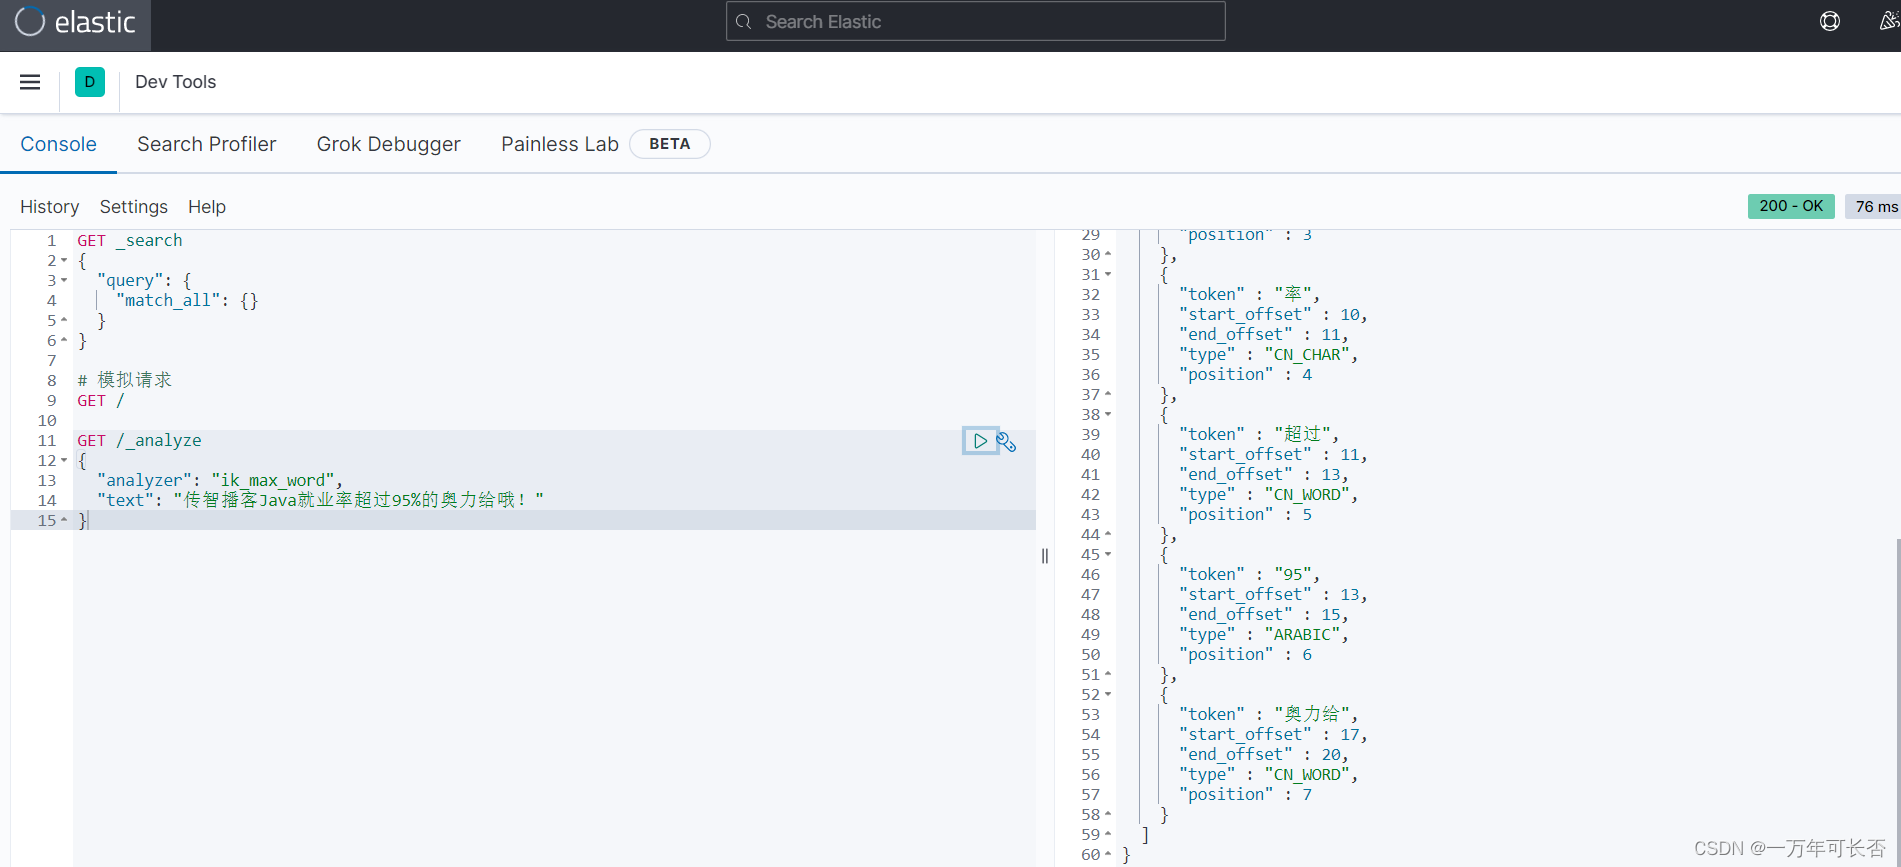The image size is (1901, 867).
Task: Open the Grok Debugger tab
Action: pos(388,144)
